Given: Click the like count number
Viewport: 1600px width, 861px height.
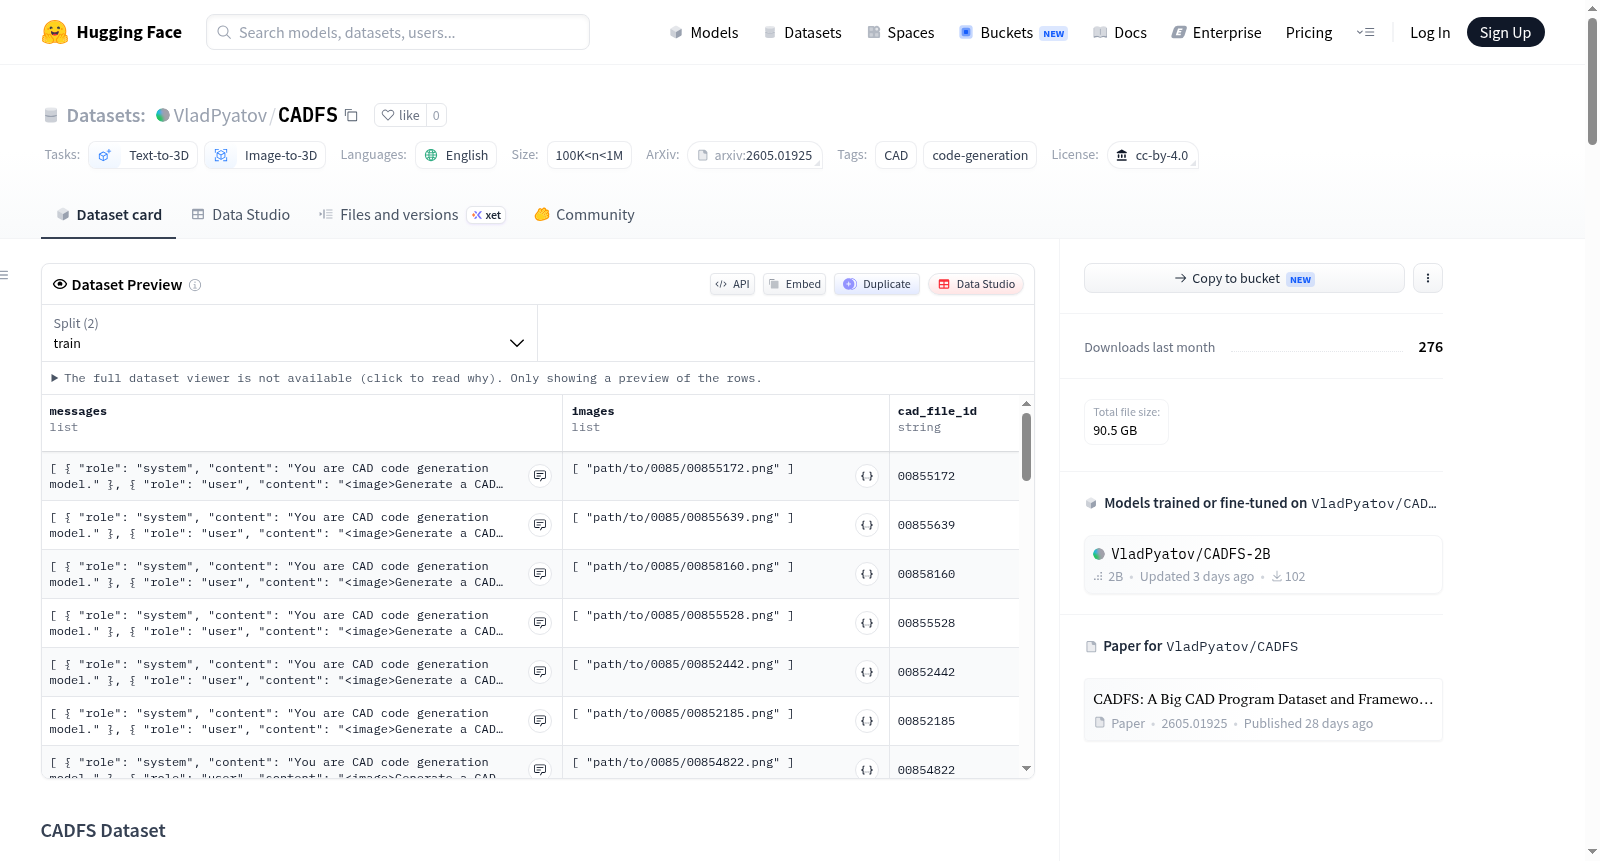Looking at the screenshot, I should click(436, 115).
